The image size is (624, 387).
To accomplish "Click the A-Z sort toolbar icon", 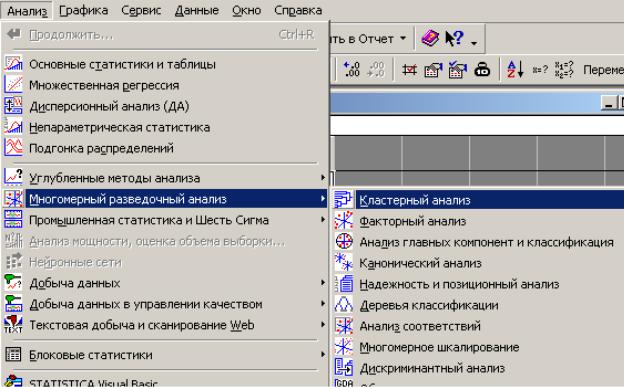I will tap(515, 70).
